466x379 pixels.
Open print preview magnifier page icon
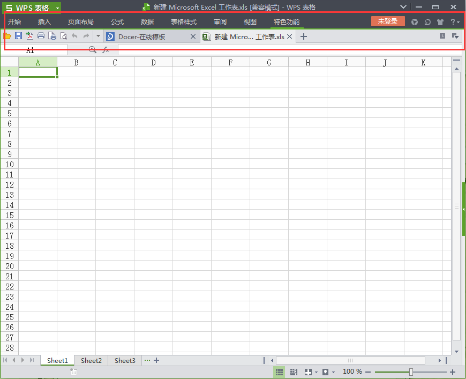click(63, 36)
